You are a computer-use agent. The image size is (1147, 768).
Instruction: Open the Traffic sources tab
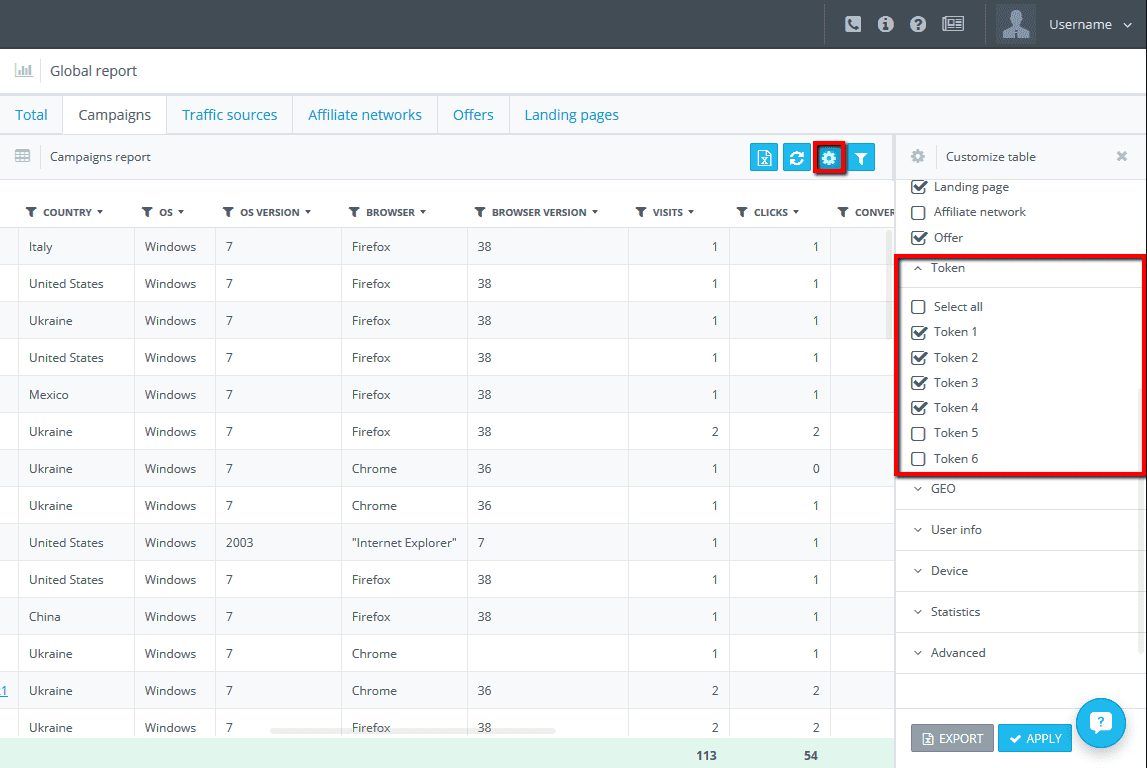tap(230, 115)
